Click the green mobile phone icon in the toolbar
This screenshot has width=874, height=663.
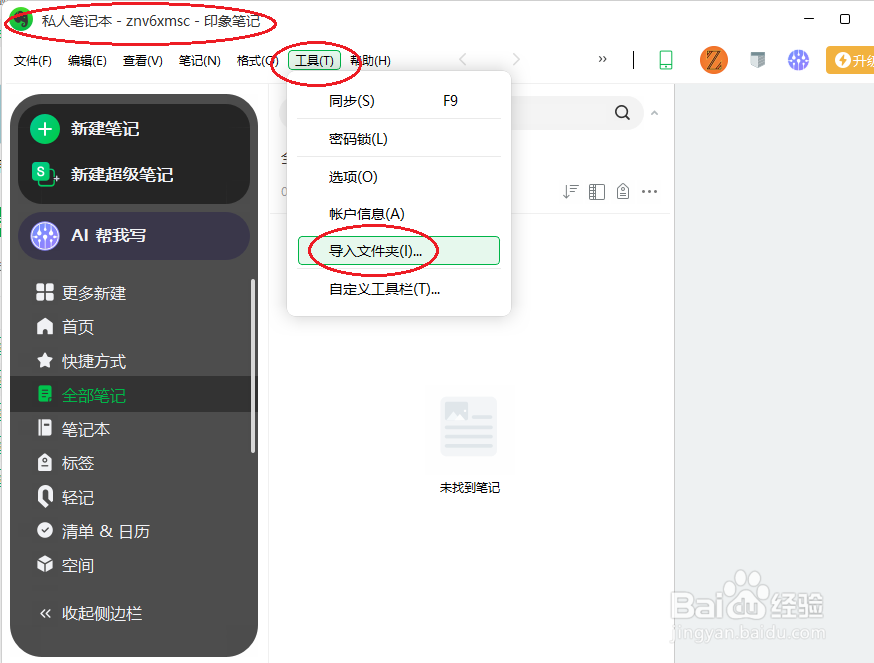pos(666,61)
